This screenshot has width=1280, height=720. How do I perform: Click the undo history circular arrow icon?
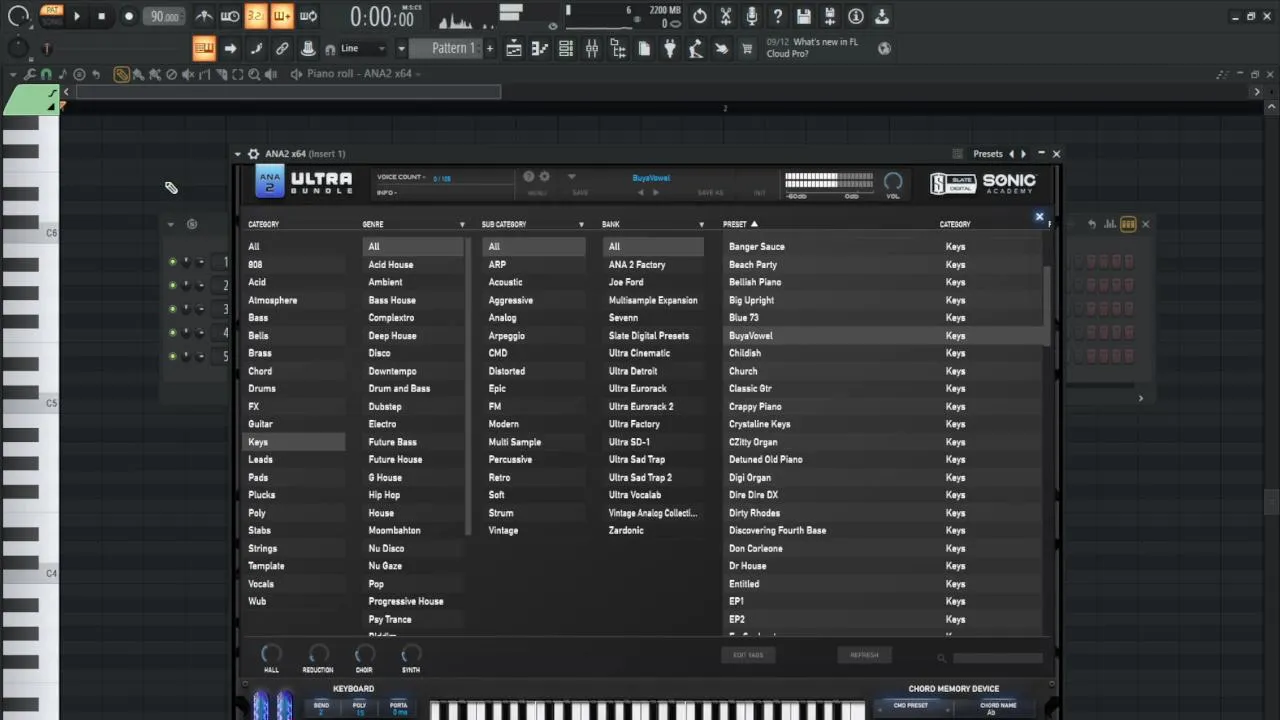pyautogui.click(x=700, y=16)
